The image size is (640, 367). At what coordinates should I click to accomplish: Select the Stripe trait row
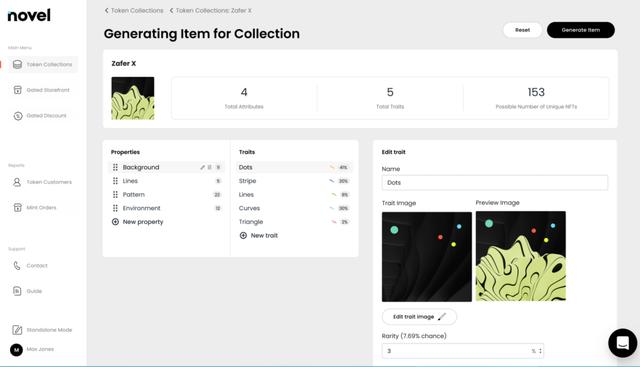(x=293, y=181)
